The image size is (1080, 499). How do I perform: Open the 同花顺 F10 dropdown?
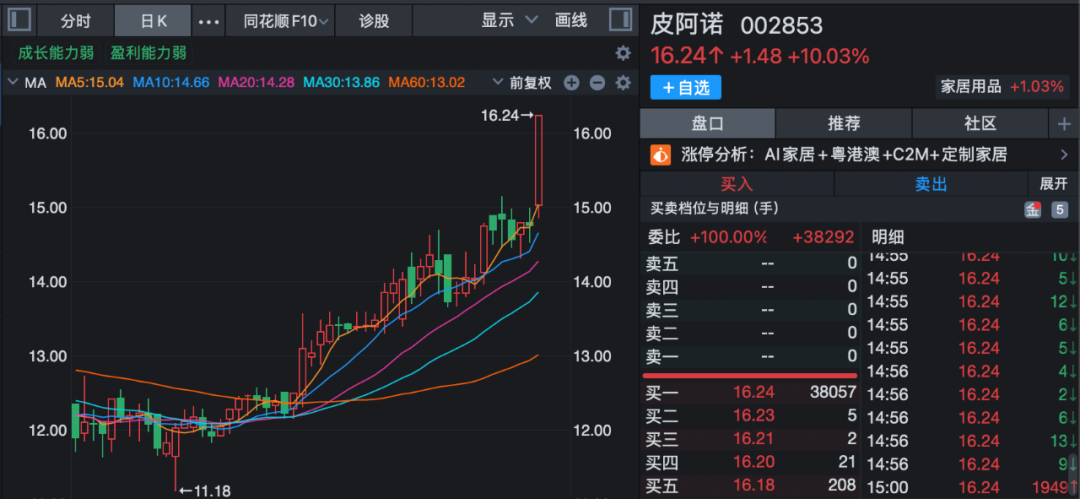pyautogui.click(x=279, y=20)
